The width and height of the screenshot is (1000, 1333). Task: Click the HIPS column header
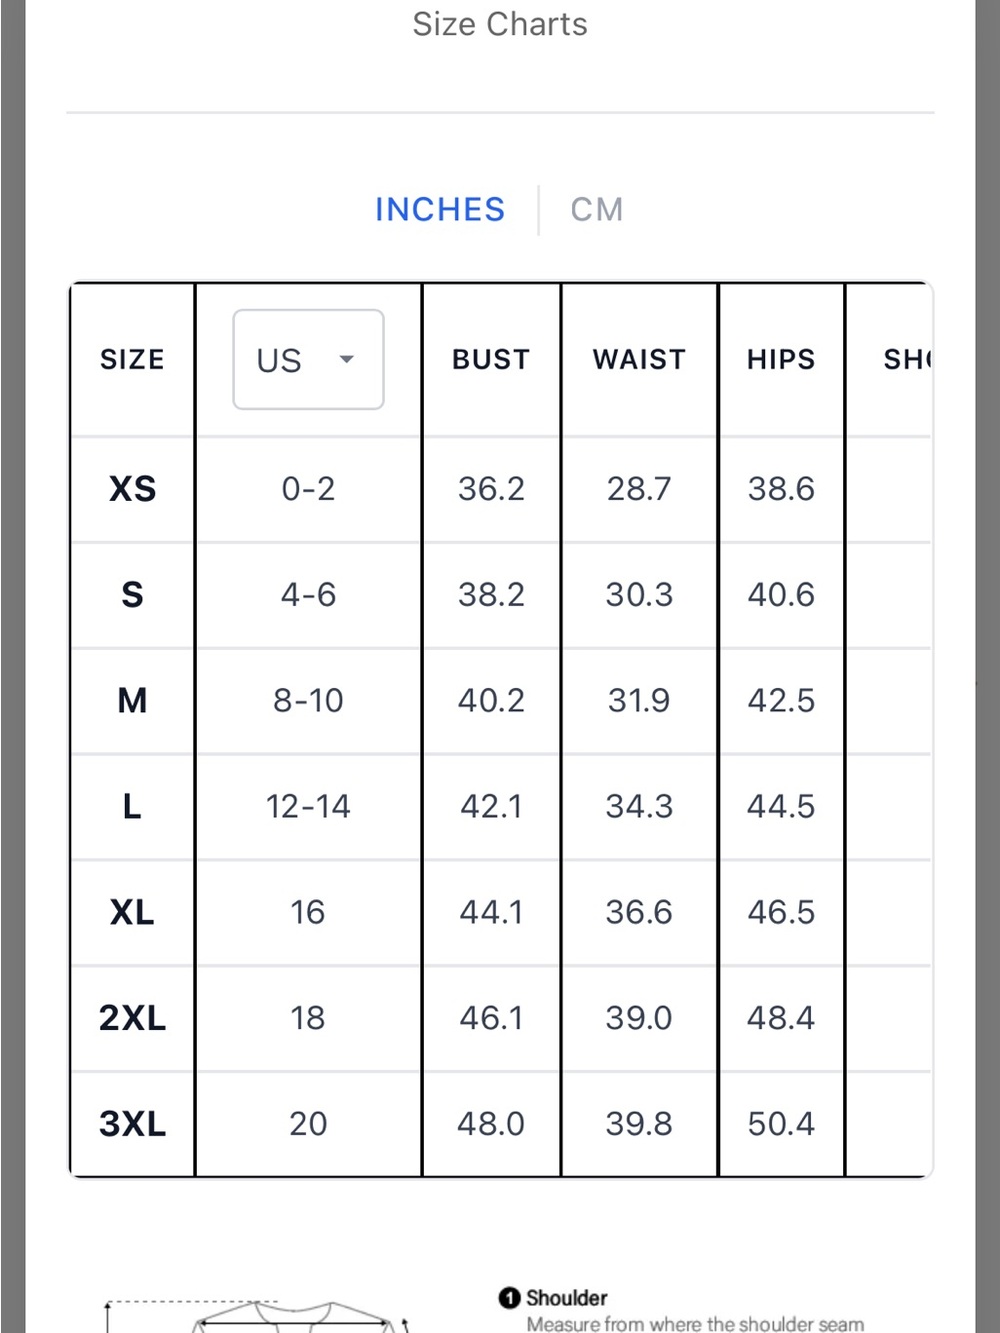pos(781,359)
